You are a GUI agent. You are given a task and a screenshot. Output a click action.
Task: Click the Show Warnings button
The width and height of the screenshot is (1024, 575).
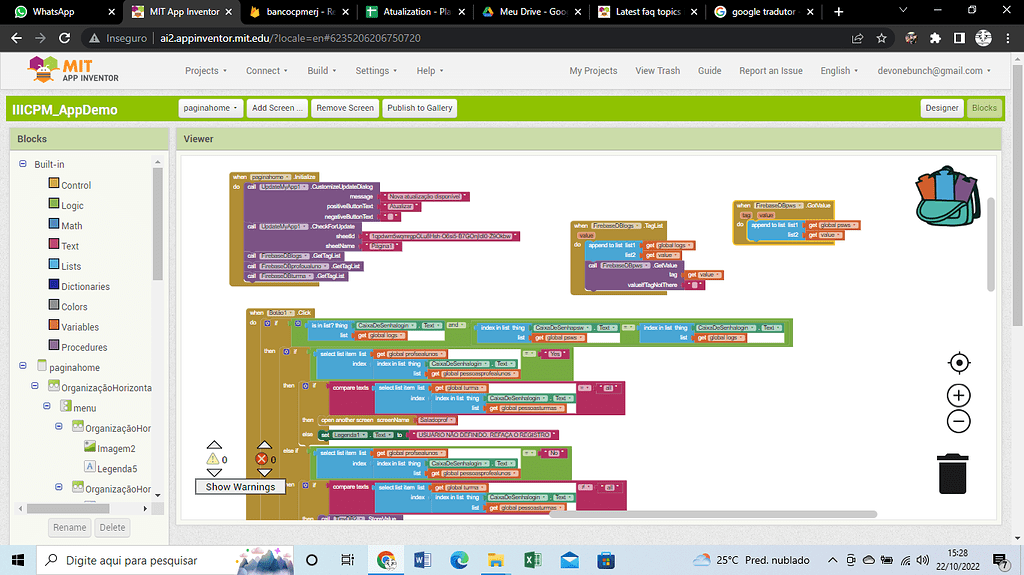[x=239, y=487]
